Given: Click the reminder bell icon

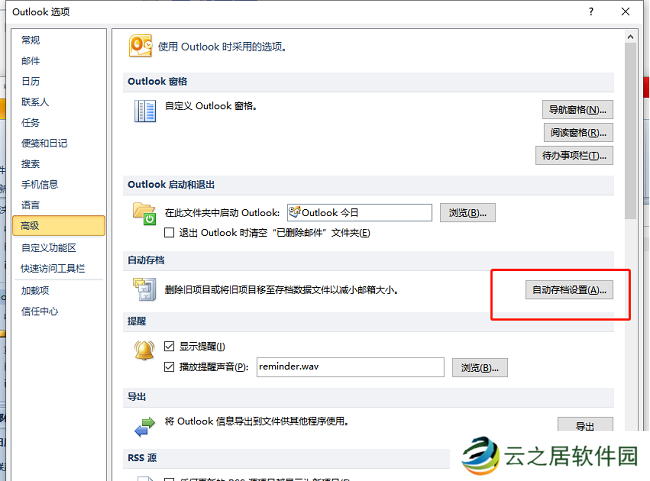Looking at the screenshot, I should (144, 350).
